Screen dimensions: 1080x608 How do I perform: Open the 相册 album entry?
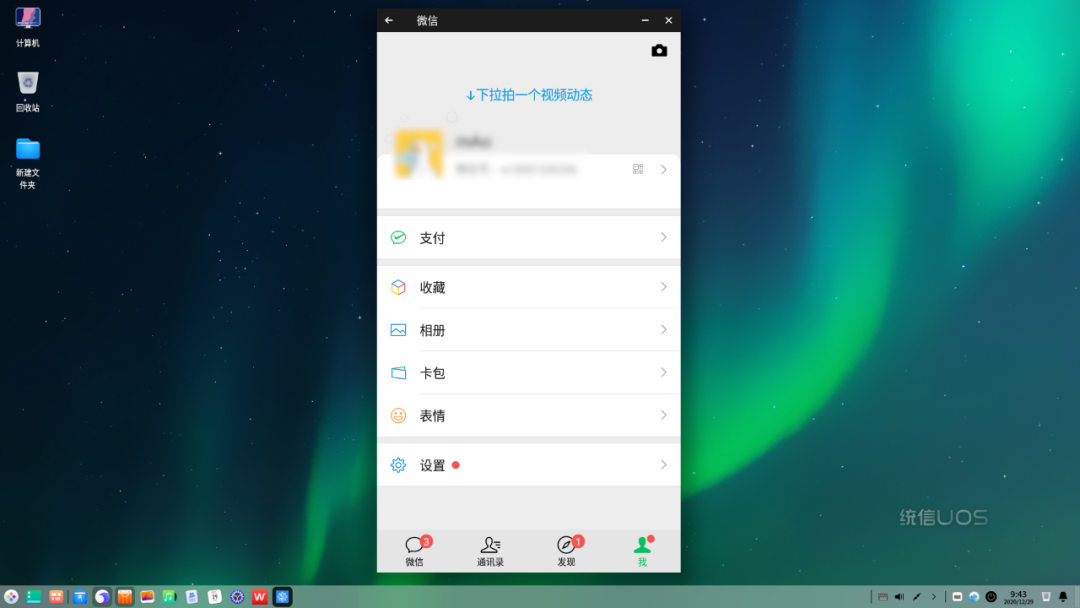[x=528, y=330]
